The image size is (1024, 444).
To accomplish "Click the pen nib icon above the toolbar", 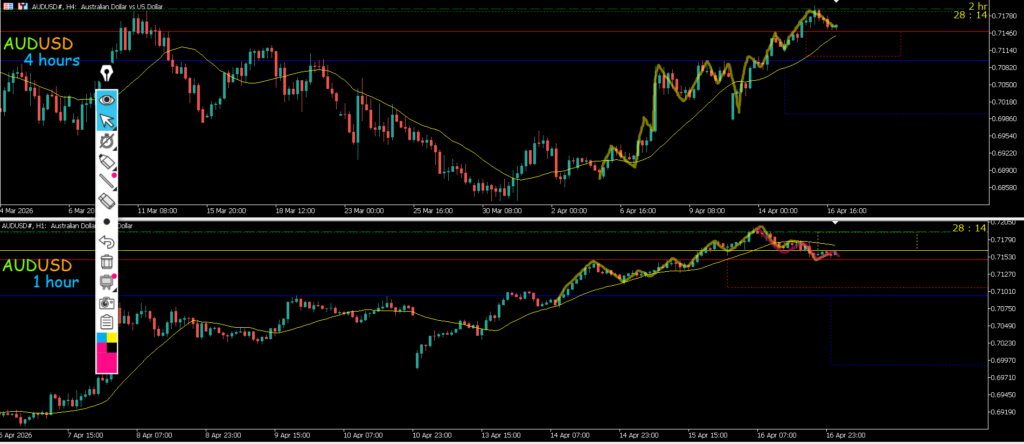I will [107, 75].
